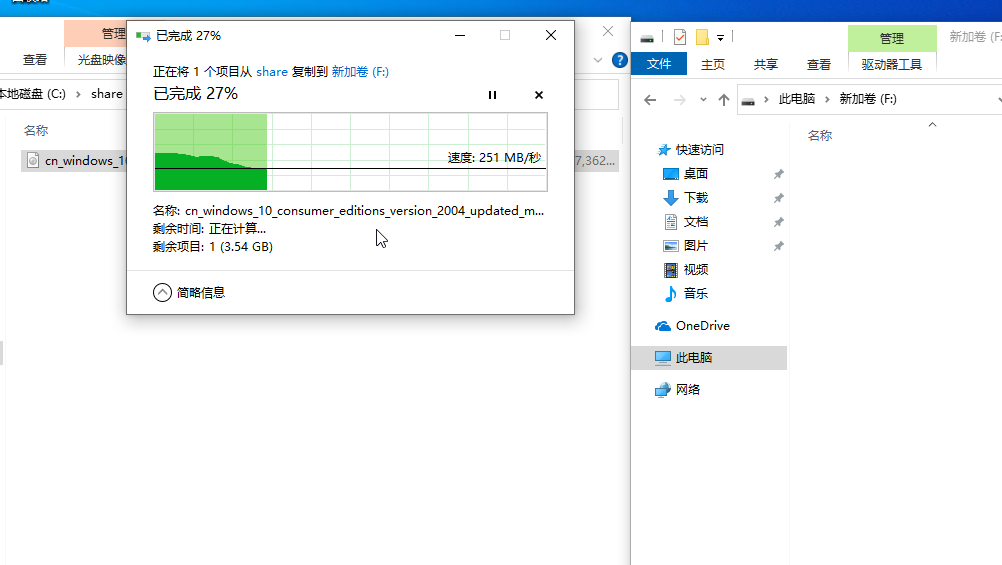The width and height of the screenshot is (1002, 565).
Task: Select 下载 in quick access
Action: 696,198
